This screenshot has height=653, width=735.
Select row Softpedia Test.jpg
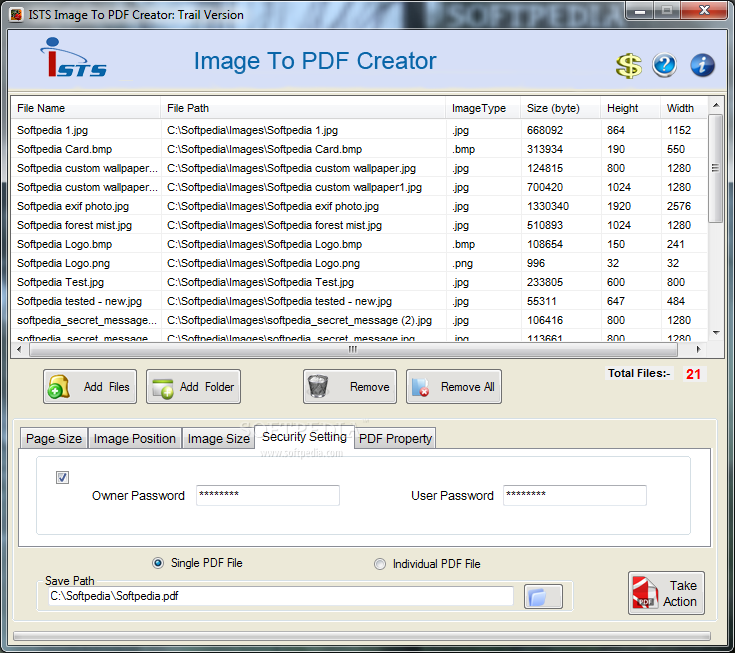point(359,282)
